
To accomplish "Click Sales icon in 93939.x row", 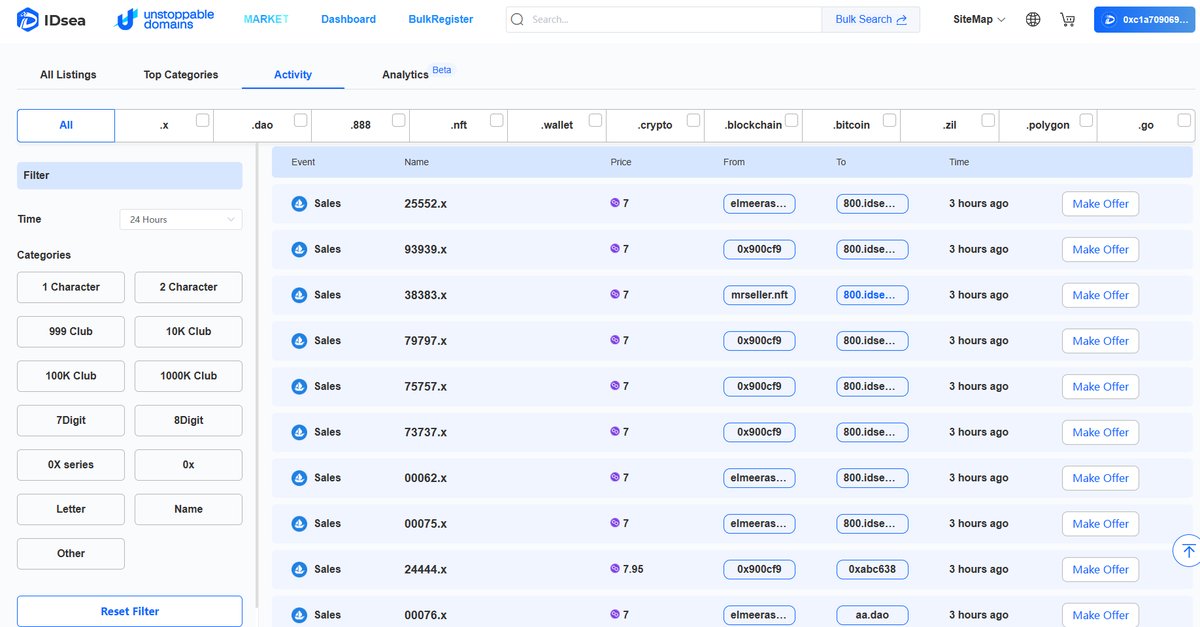I will point(299,249).
